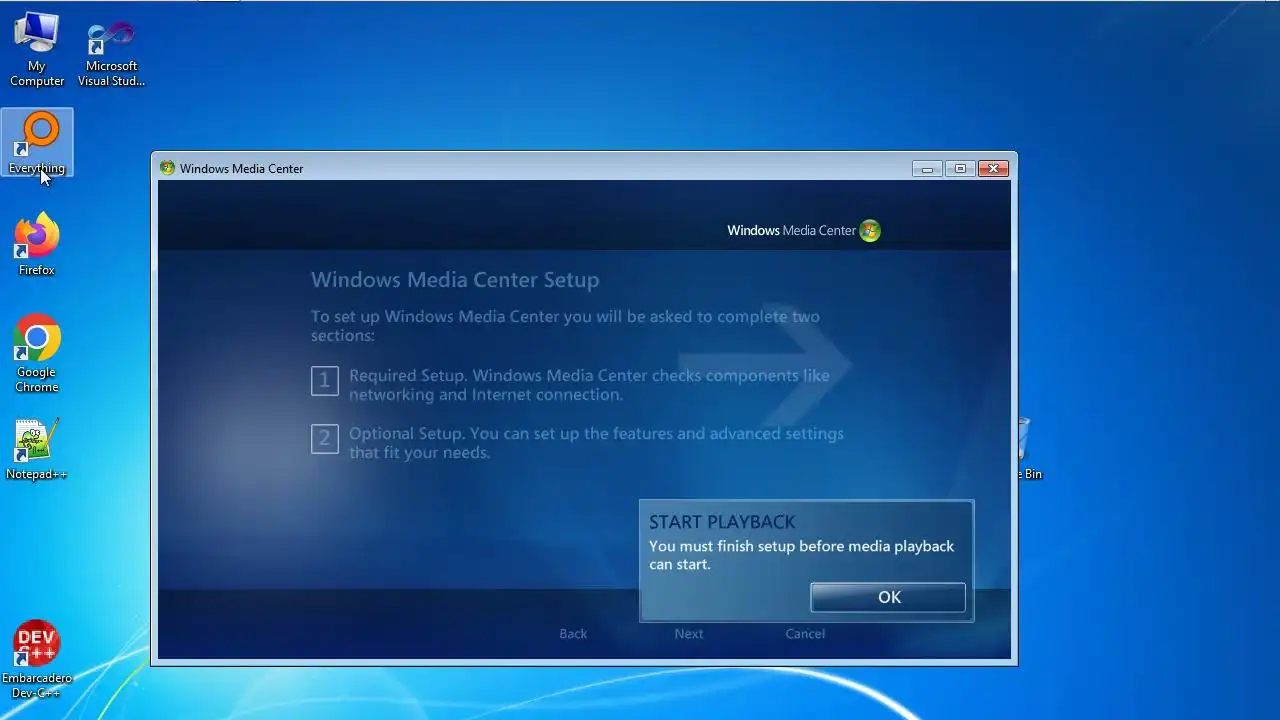Click the step 1 number box
The image size is (1280, 720).
pyautogui.click(x=325, y=381)
